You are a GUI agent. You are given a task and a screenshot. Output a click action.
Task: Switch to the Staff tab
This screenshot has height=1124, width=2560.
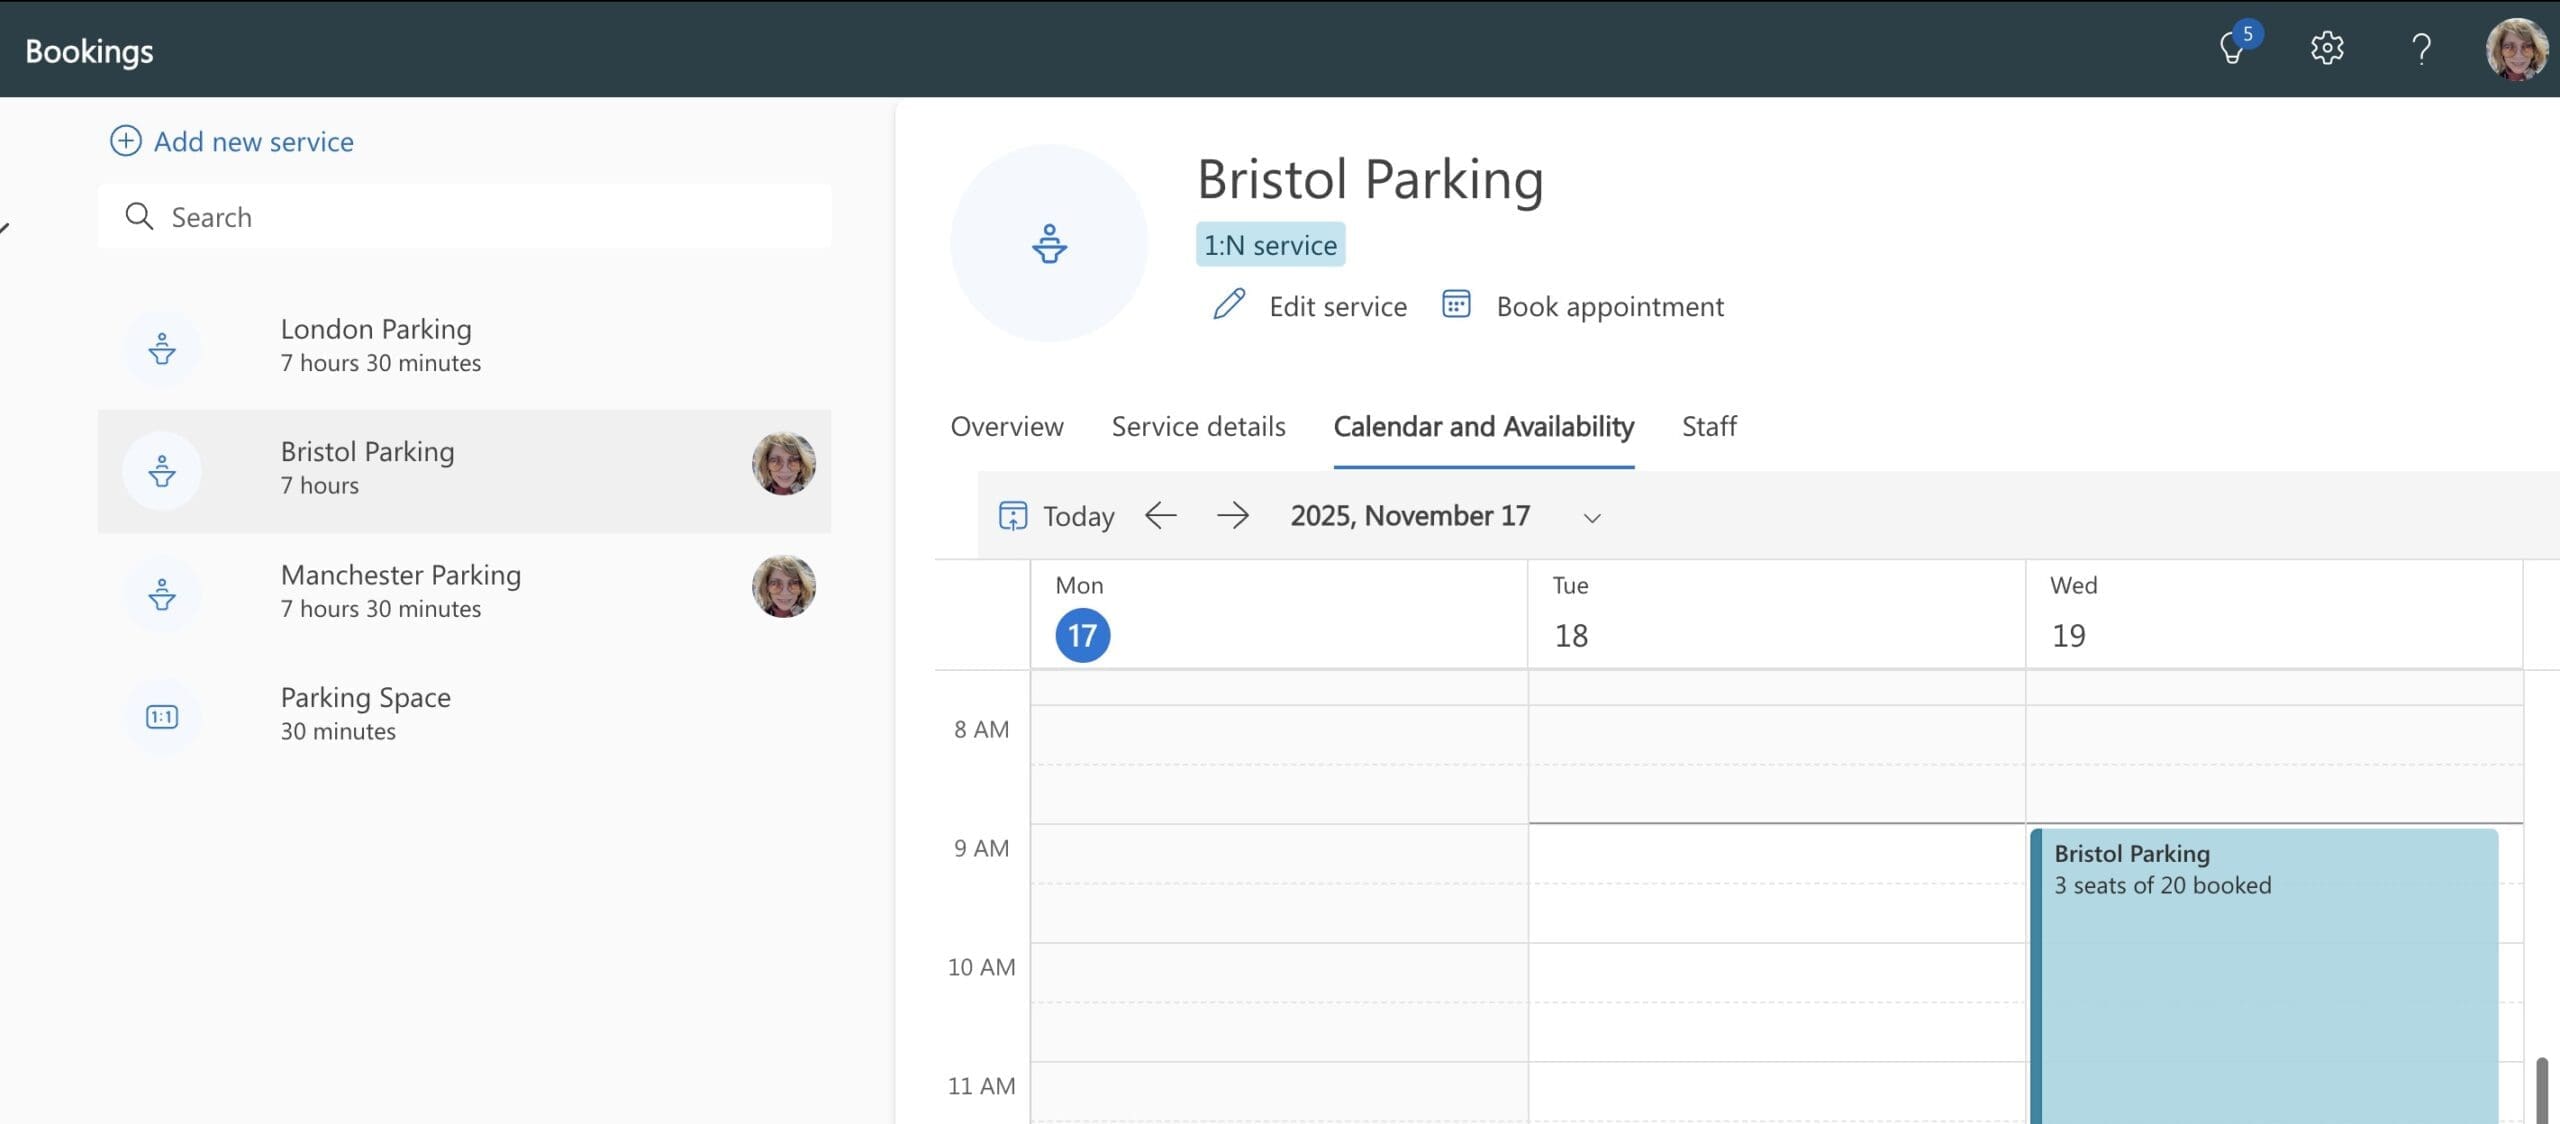click(x=1709, y=427)
